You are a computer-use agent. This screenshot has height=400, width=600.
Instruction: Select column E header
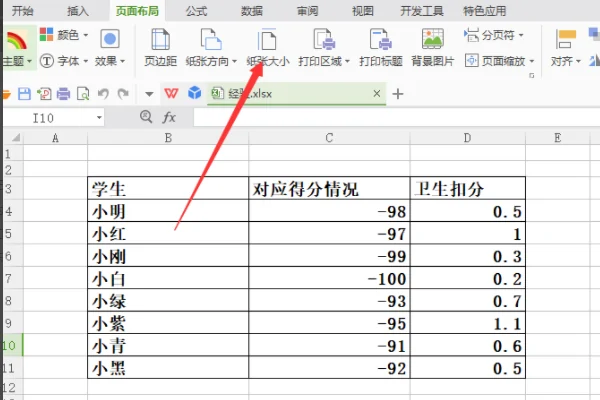click(558, 138)
